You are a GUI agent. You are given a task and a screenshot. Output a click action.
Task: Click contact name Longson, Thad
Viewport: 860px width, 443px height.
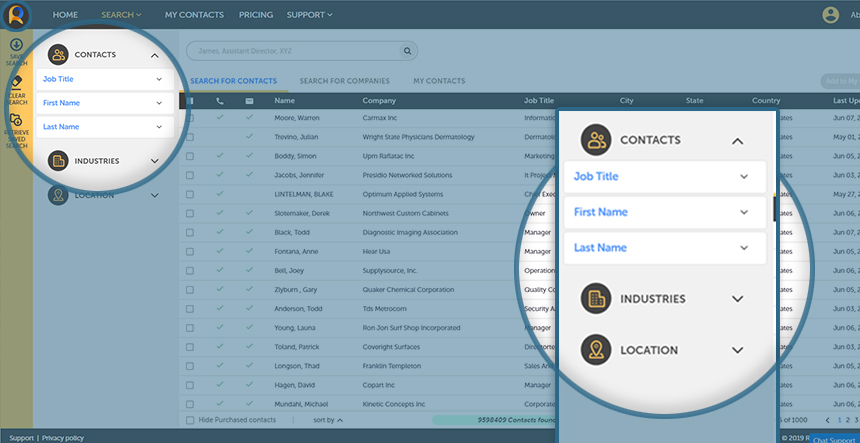coord(297,366)
